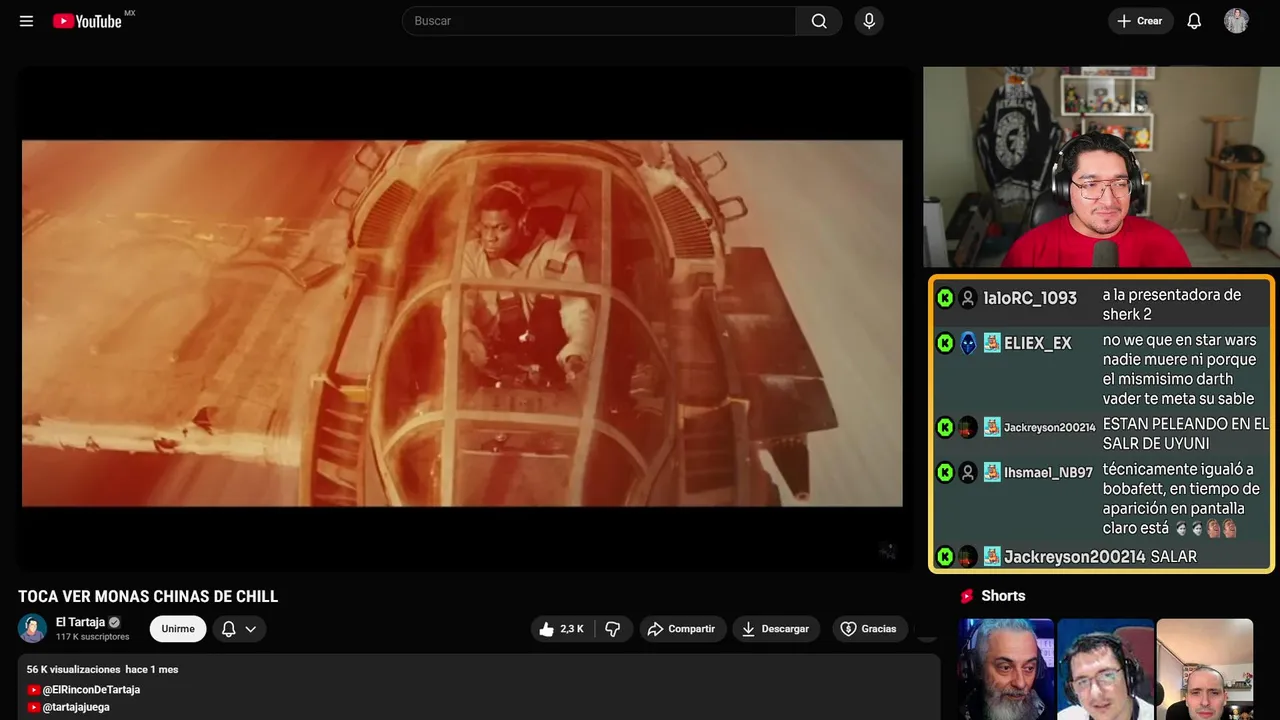Screen dimensions: 1280x720
Task: Open third Shorts thumbnail
Action: [x=1204, y=669]
